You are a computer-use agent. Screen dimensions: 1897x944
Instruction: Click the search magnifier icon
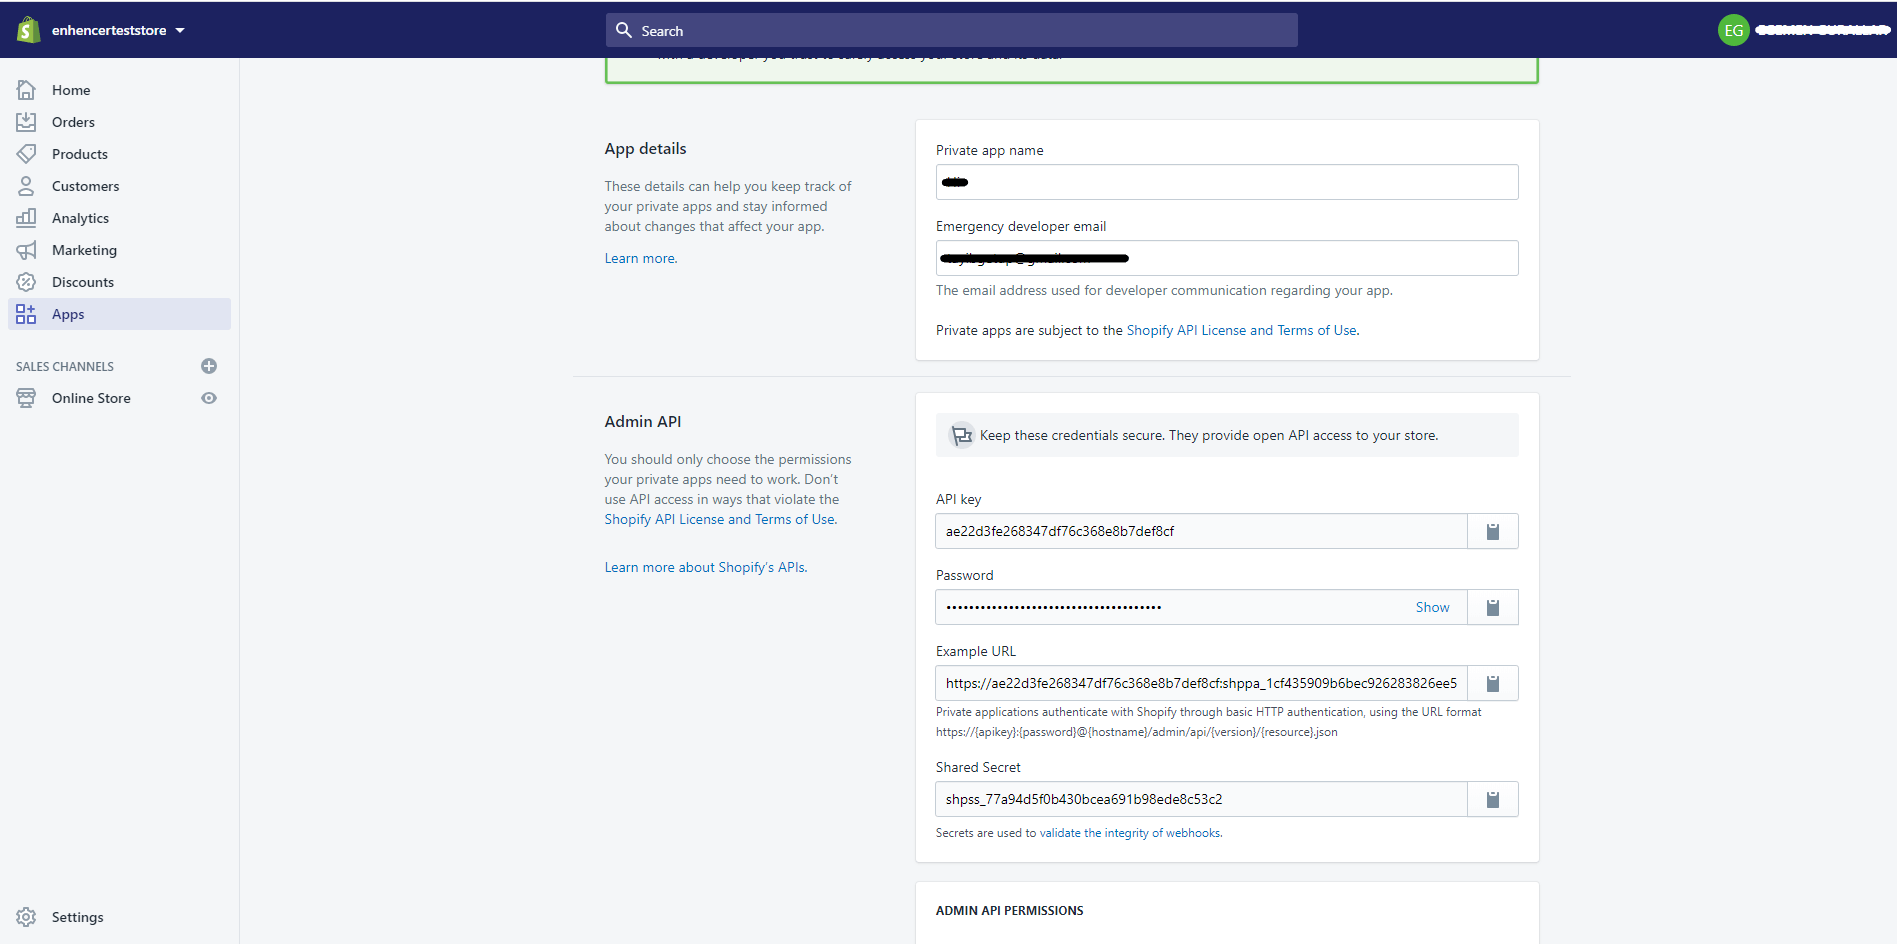[624, 30]
